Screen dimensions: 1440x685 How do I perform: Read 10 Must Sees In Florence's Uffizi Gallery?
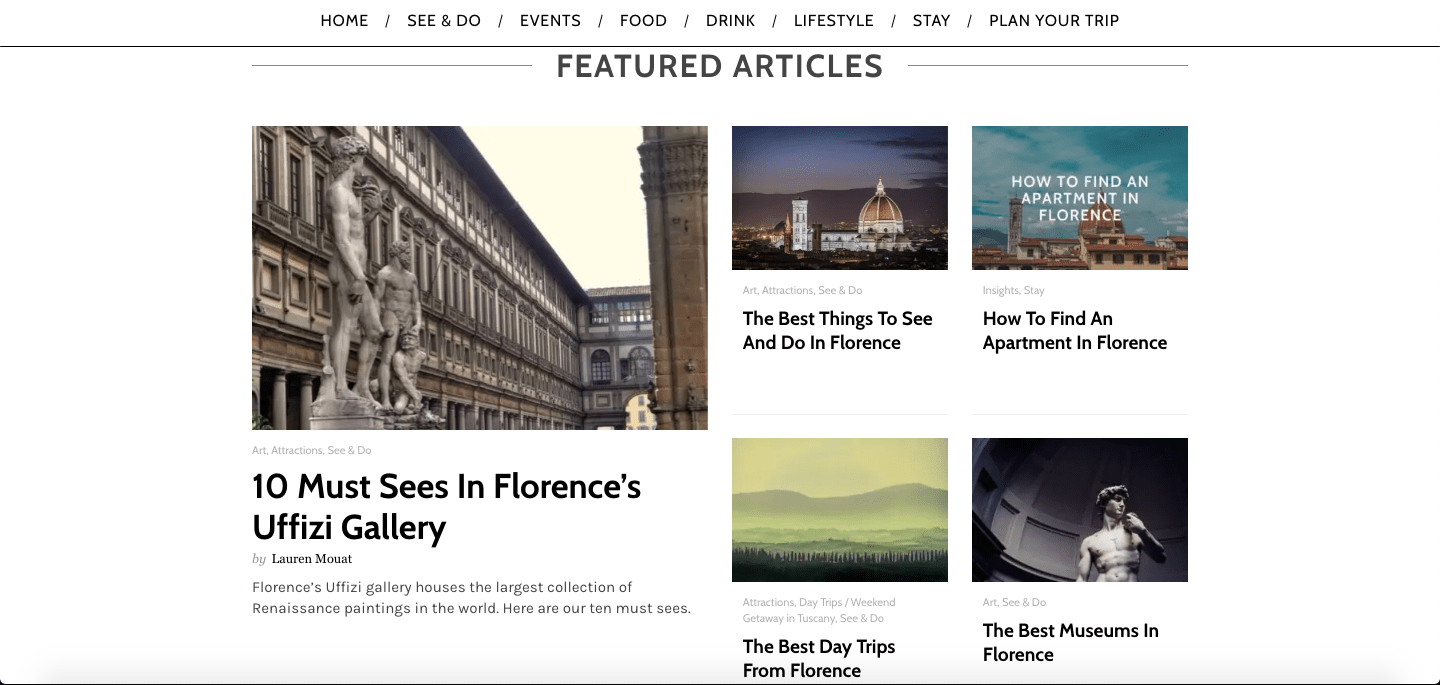click(x=446, y=506)
